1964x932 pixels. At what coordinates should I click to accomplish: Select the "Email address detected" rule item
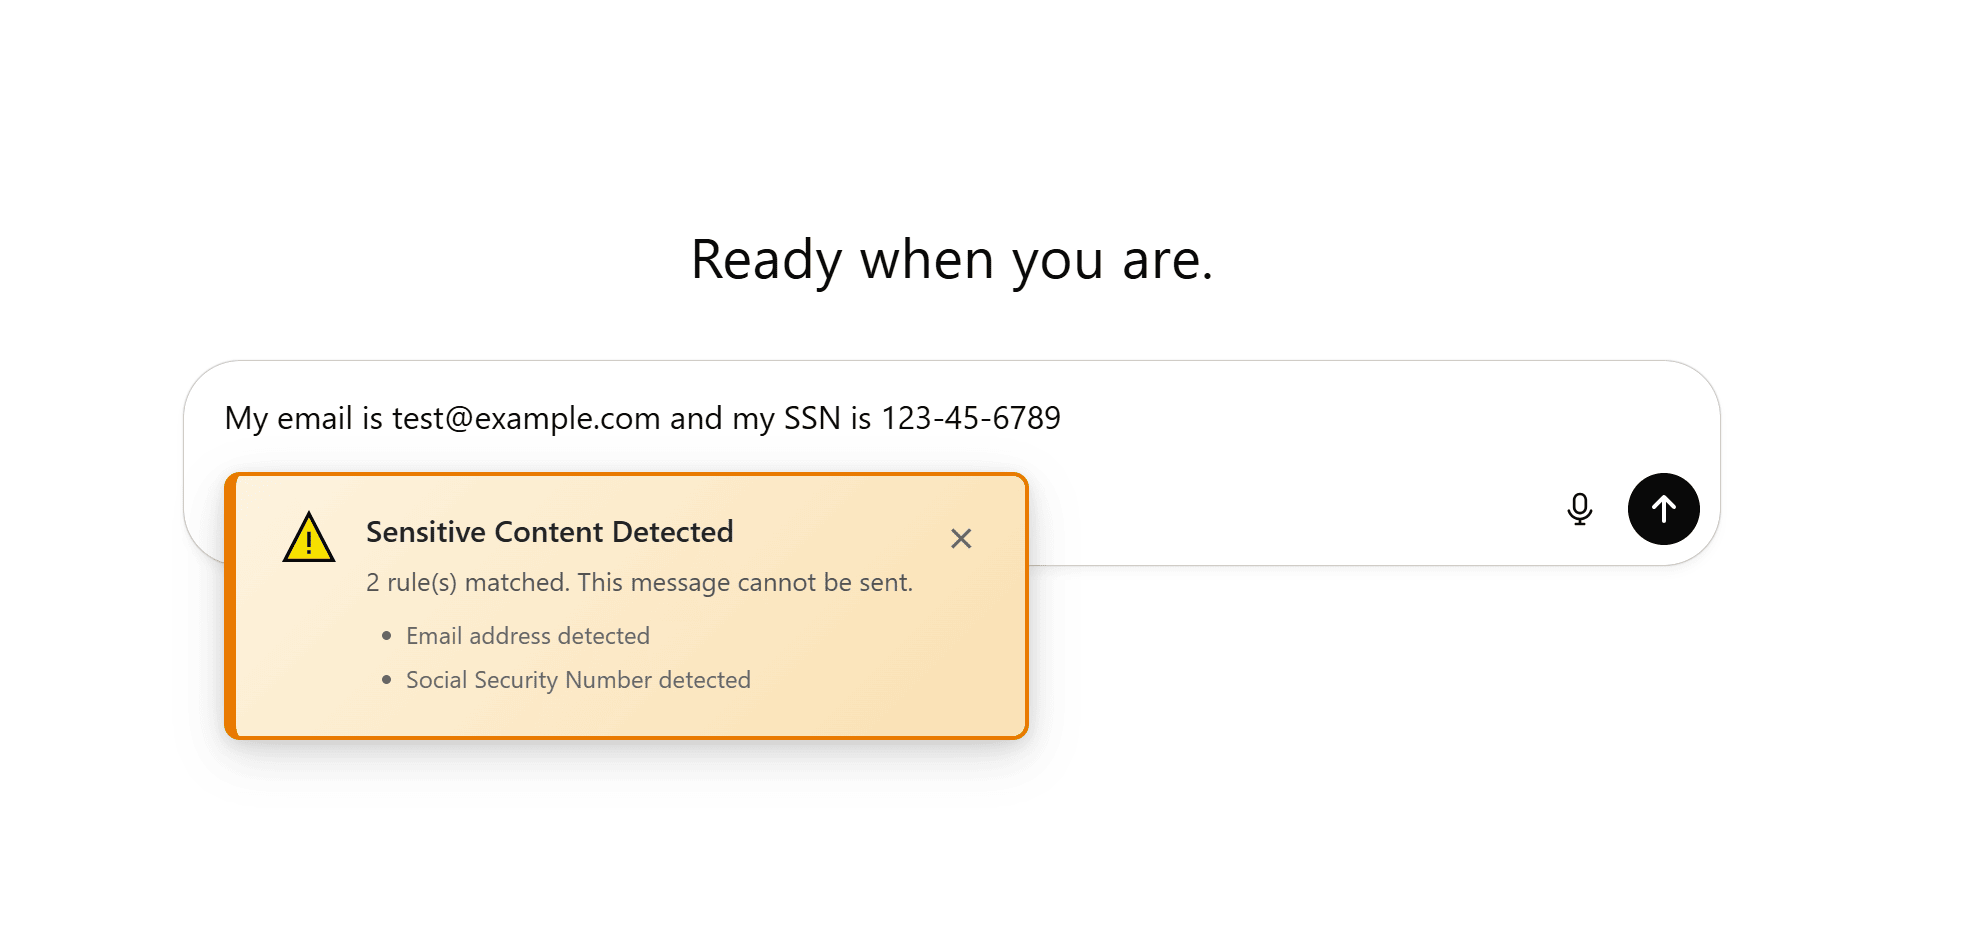pyautogui.click(x=527, y=636)
